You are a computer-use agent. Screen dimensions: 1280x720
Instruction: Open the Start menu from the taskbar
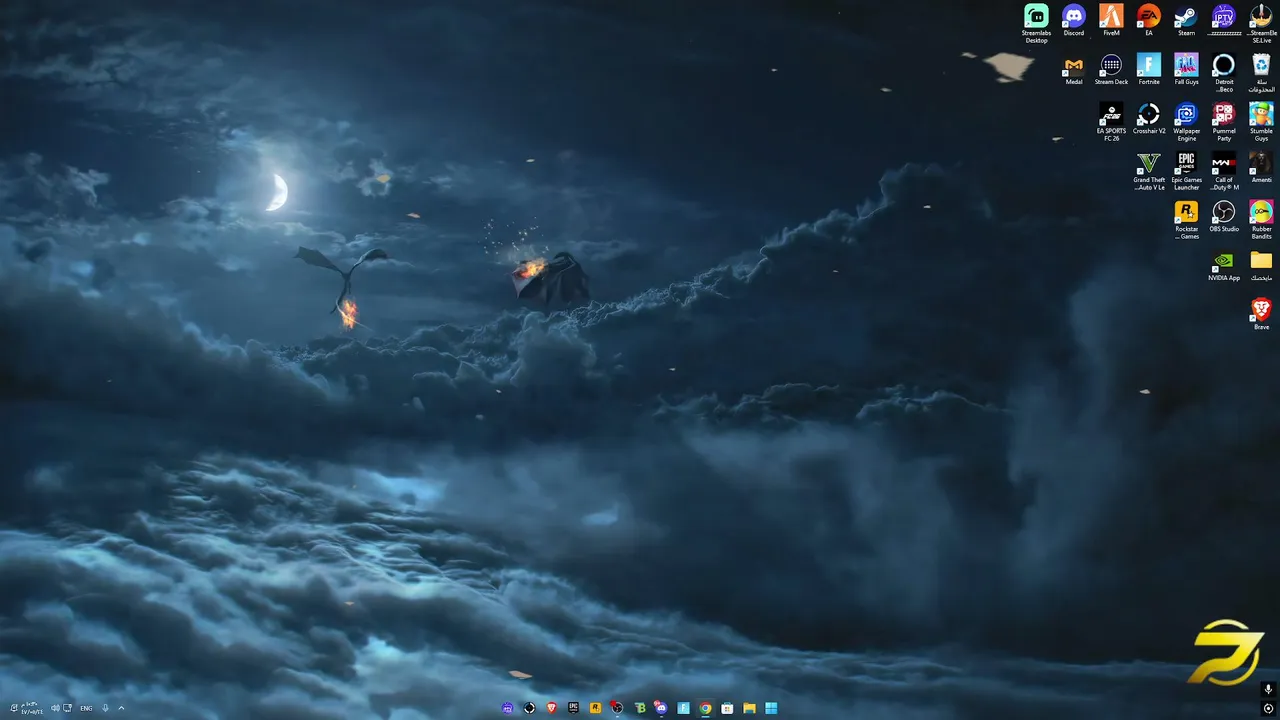point(771,708)
